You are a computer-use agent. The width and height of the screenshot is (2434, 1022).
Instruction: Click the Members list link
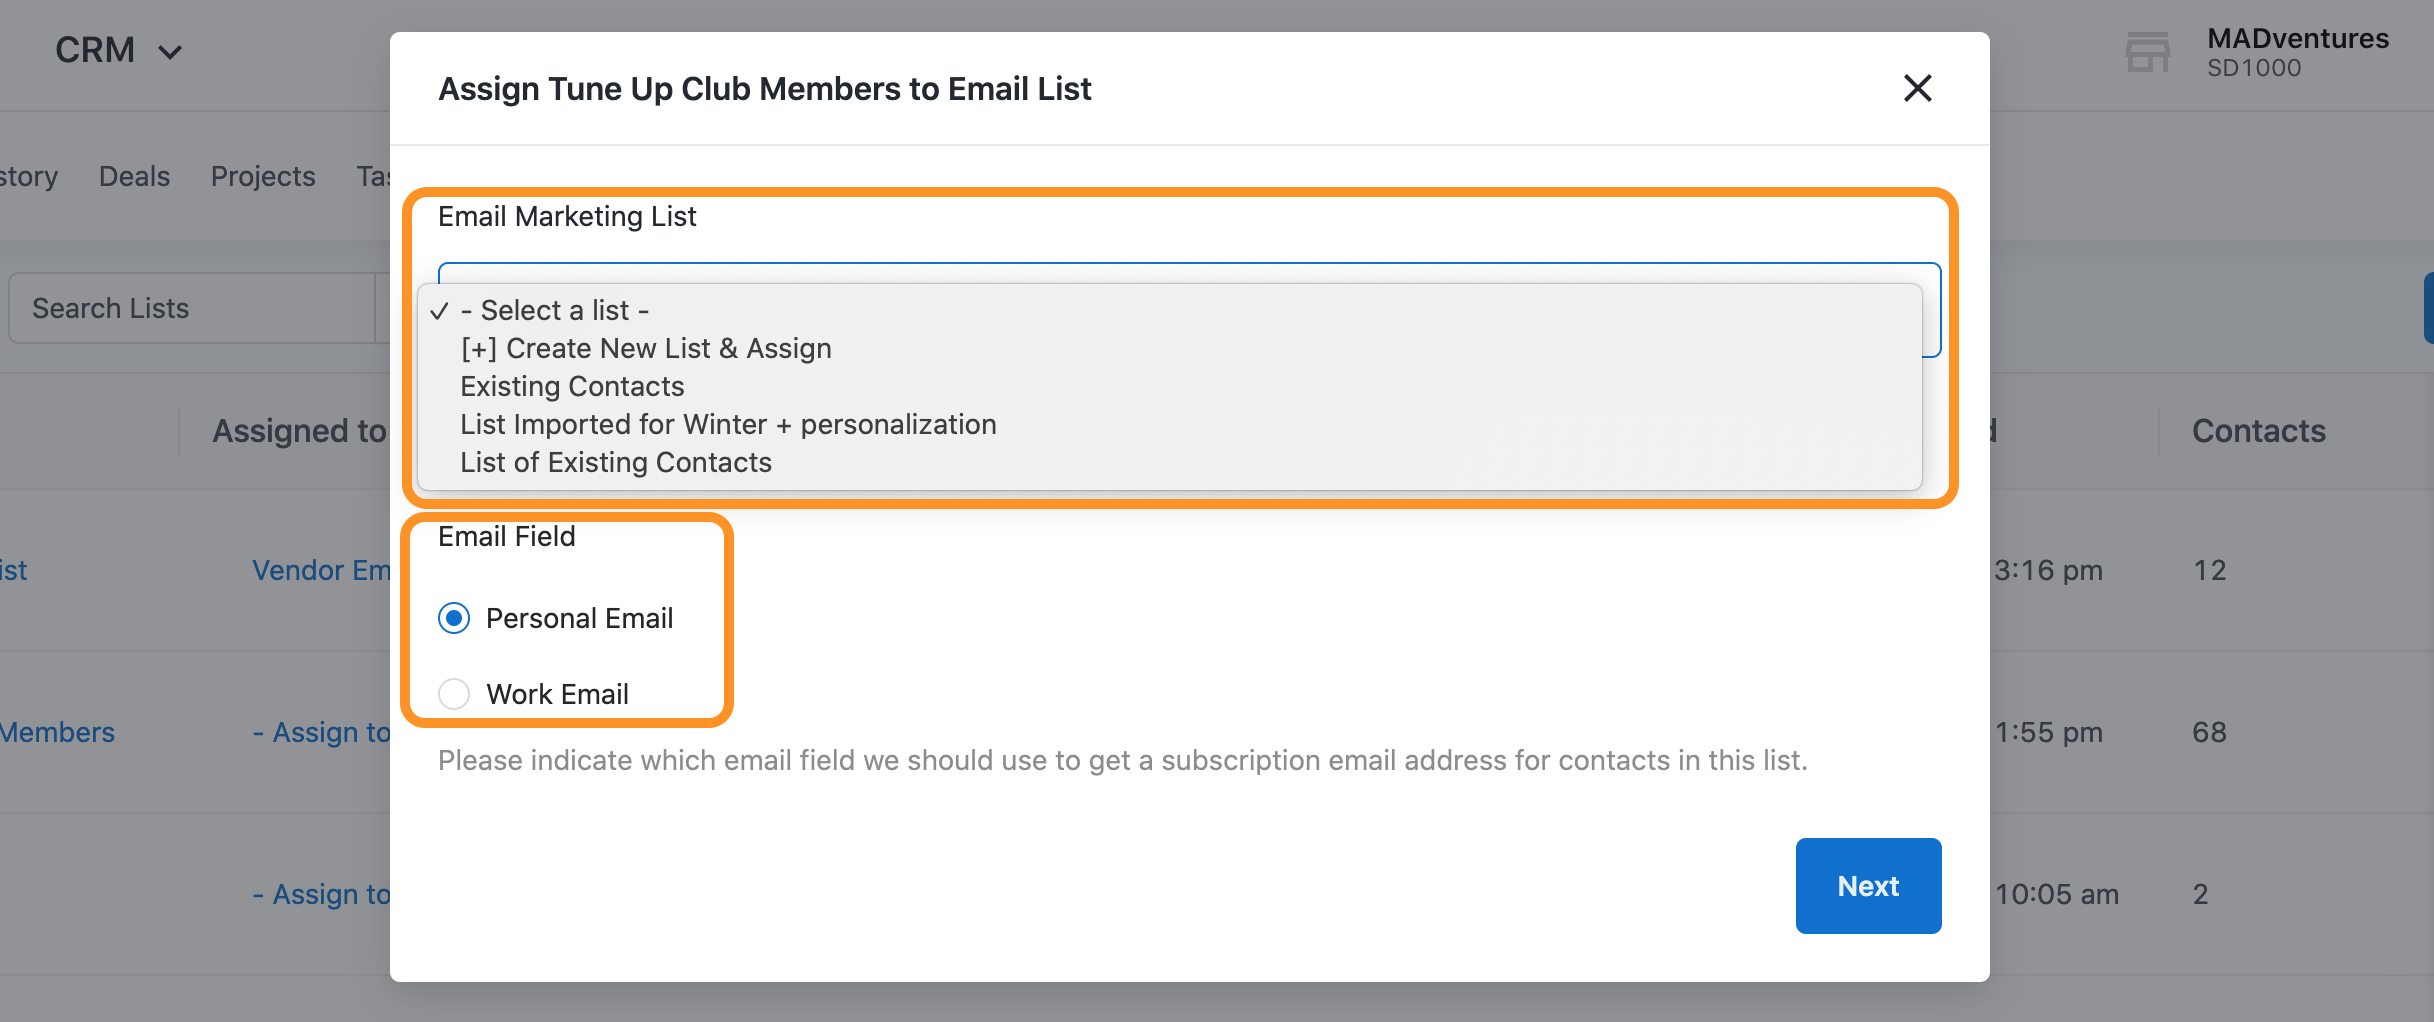(x=57, y=732)
